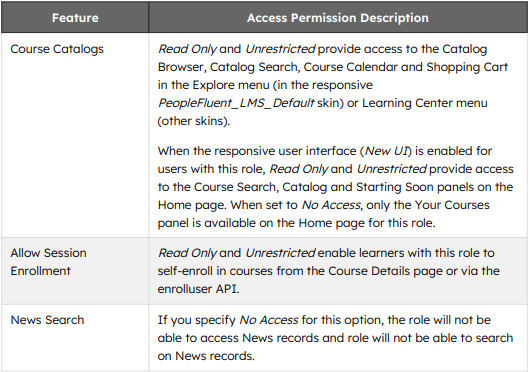529x372 pixels.
Task: Click the Access Permission Description header
Action: [338, 18]
